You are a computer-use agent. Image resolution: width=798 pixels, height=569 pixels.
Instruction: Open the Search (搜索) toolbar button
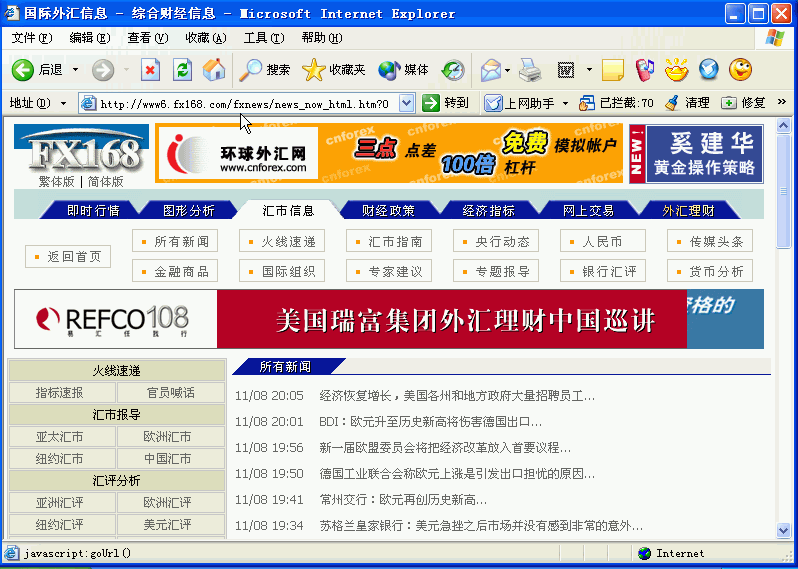[265, 70]
